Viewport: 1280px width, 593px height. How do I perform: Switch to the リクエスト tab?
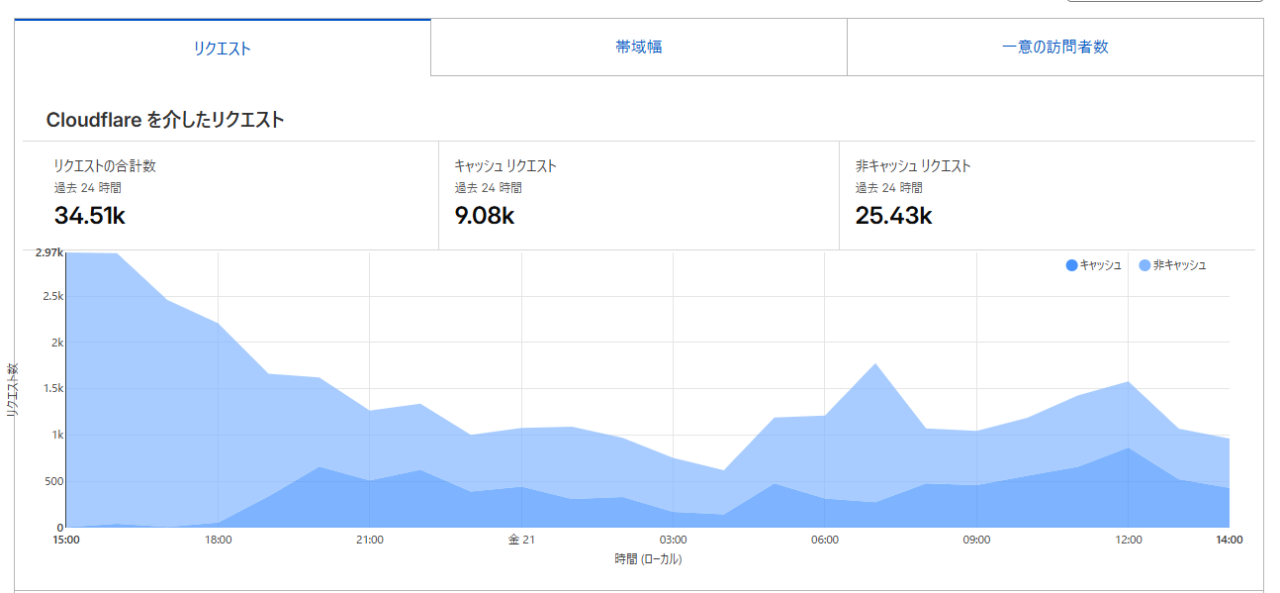click(x=222, y=48)
